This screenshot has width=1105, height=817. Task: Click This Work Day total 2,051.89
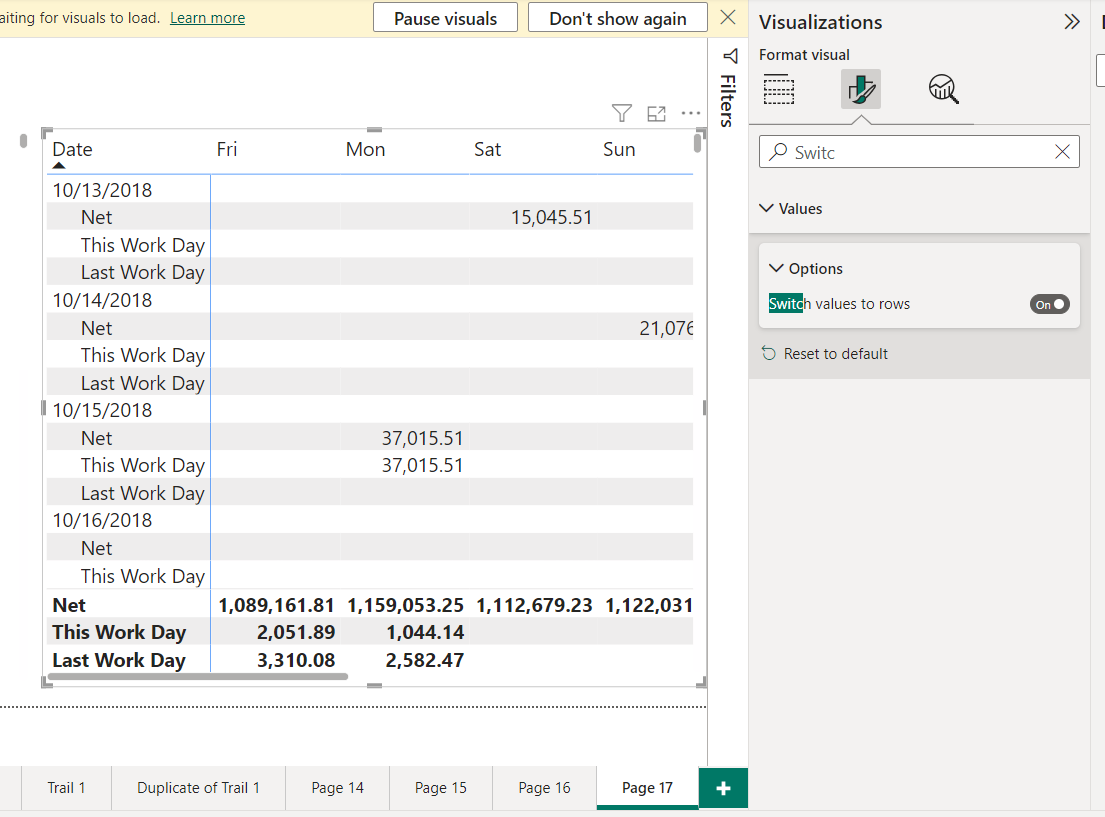(x=296, y=632)
